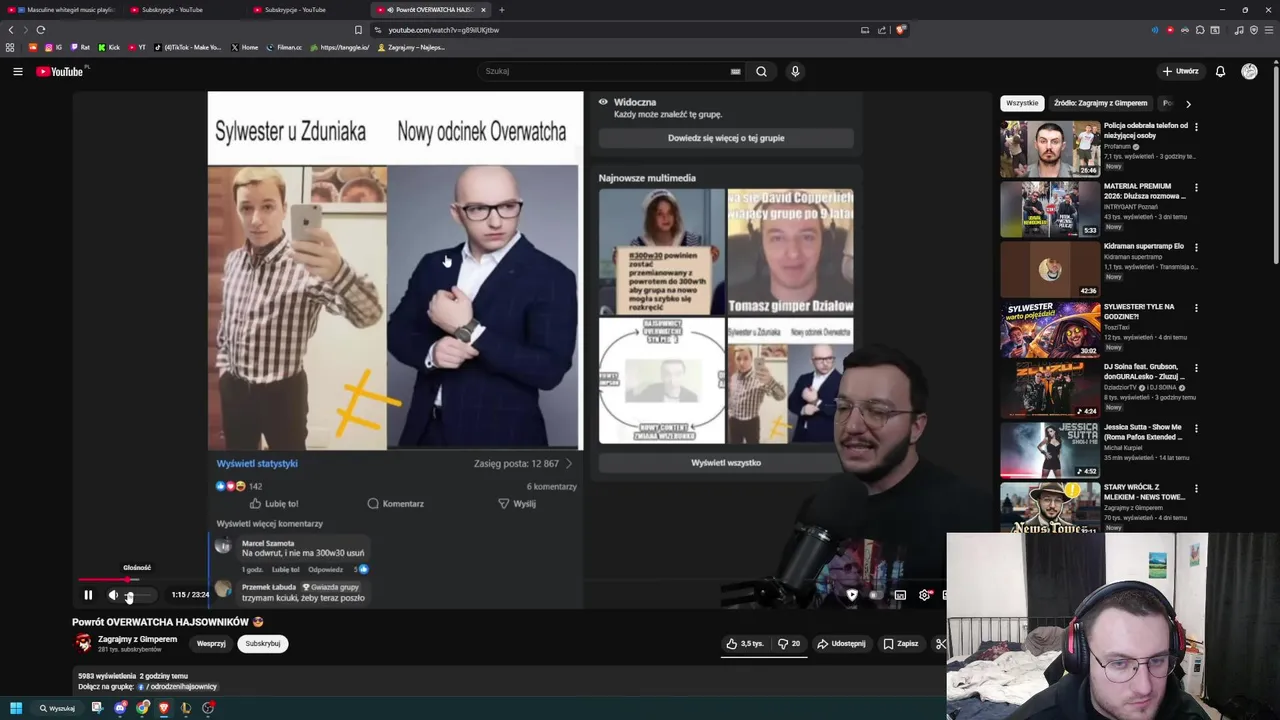Pause the video
This screenshot has width=1280, height=720.
coord(88,595)
